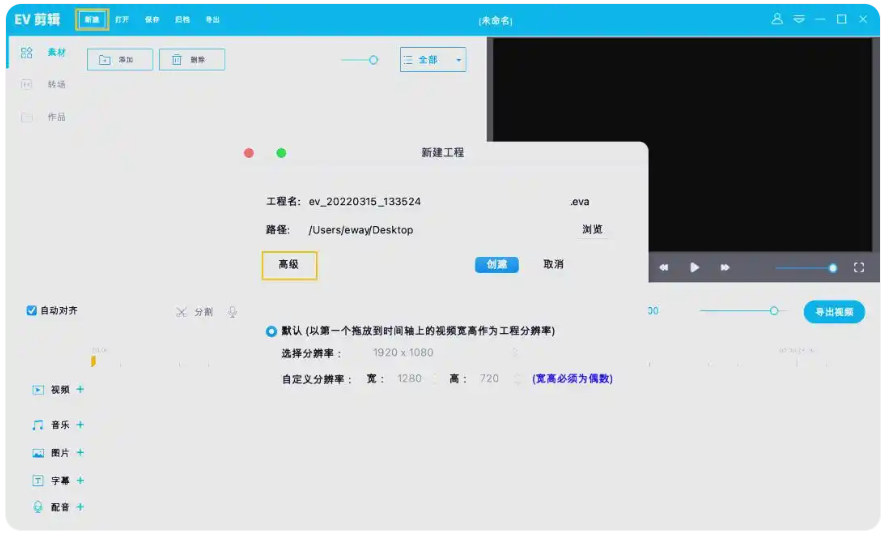Open 选择分辨率 1920 x 1080 dropdown
Image resolution: width=885 pixels, height=533 pixels.
tap(445, 353)
